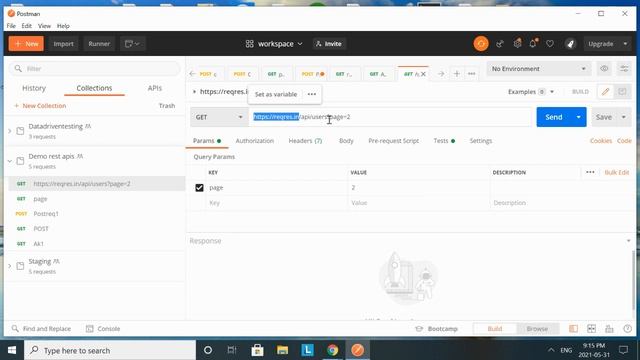Switch to Browse mode toggle

(537, 329)
